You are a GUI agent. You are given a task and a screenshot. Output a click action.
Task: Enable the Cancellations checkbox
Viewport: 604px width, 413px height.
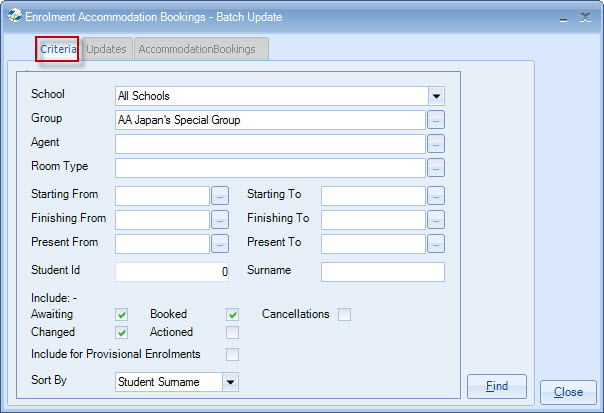click(x=344, y=314)
